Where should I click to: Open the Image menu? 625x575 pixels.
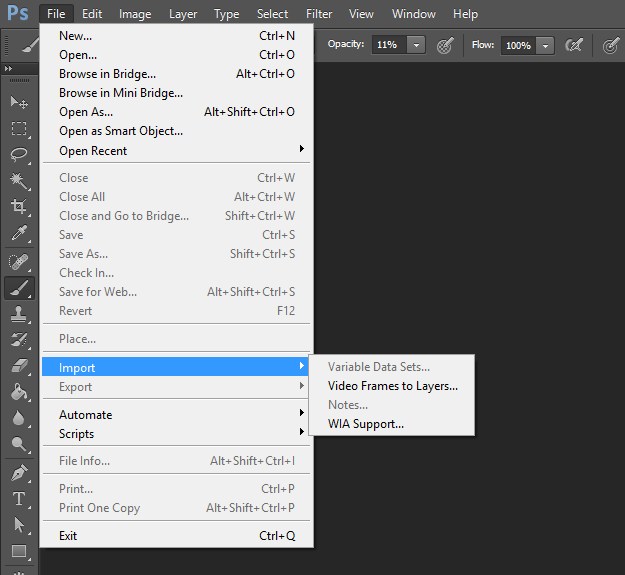click(135, 14)
